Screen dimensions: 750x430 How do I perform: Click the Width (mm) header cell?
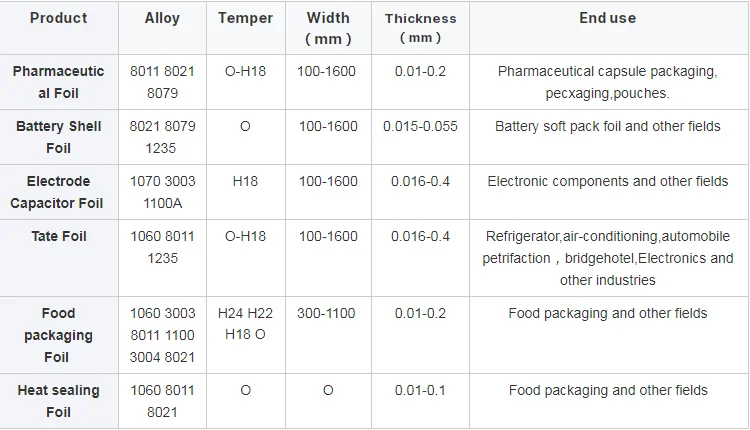(x=328, y=28)
